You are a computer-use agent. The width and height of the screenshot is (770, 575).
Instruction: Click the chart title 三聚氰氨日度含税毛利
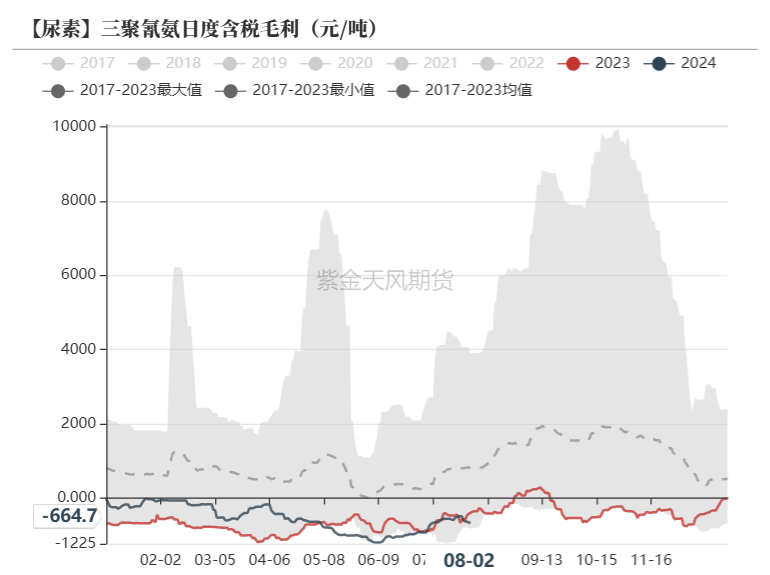200,29
